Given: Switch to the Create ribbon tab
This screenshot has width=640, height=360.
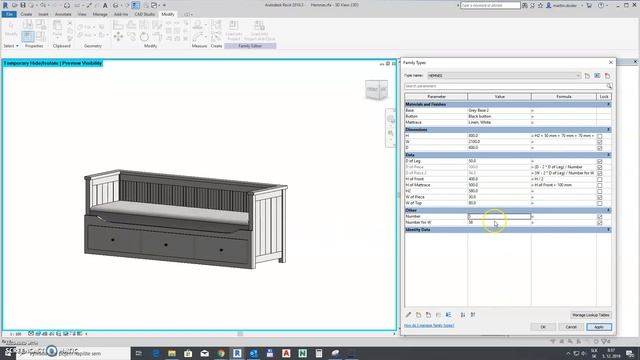Looking at the screenshot, I should [x=26, y=14].
